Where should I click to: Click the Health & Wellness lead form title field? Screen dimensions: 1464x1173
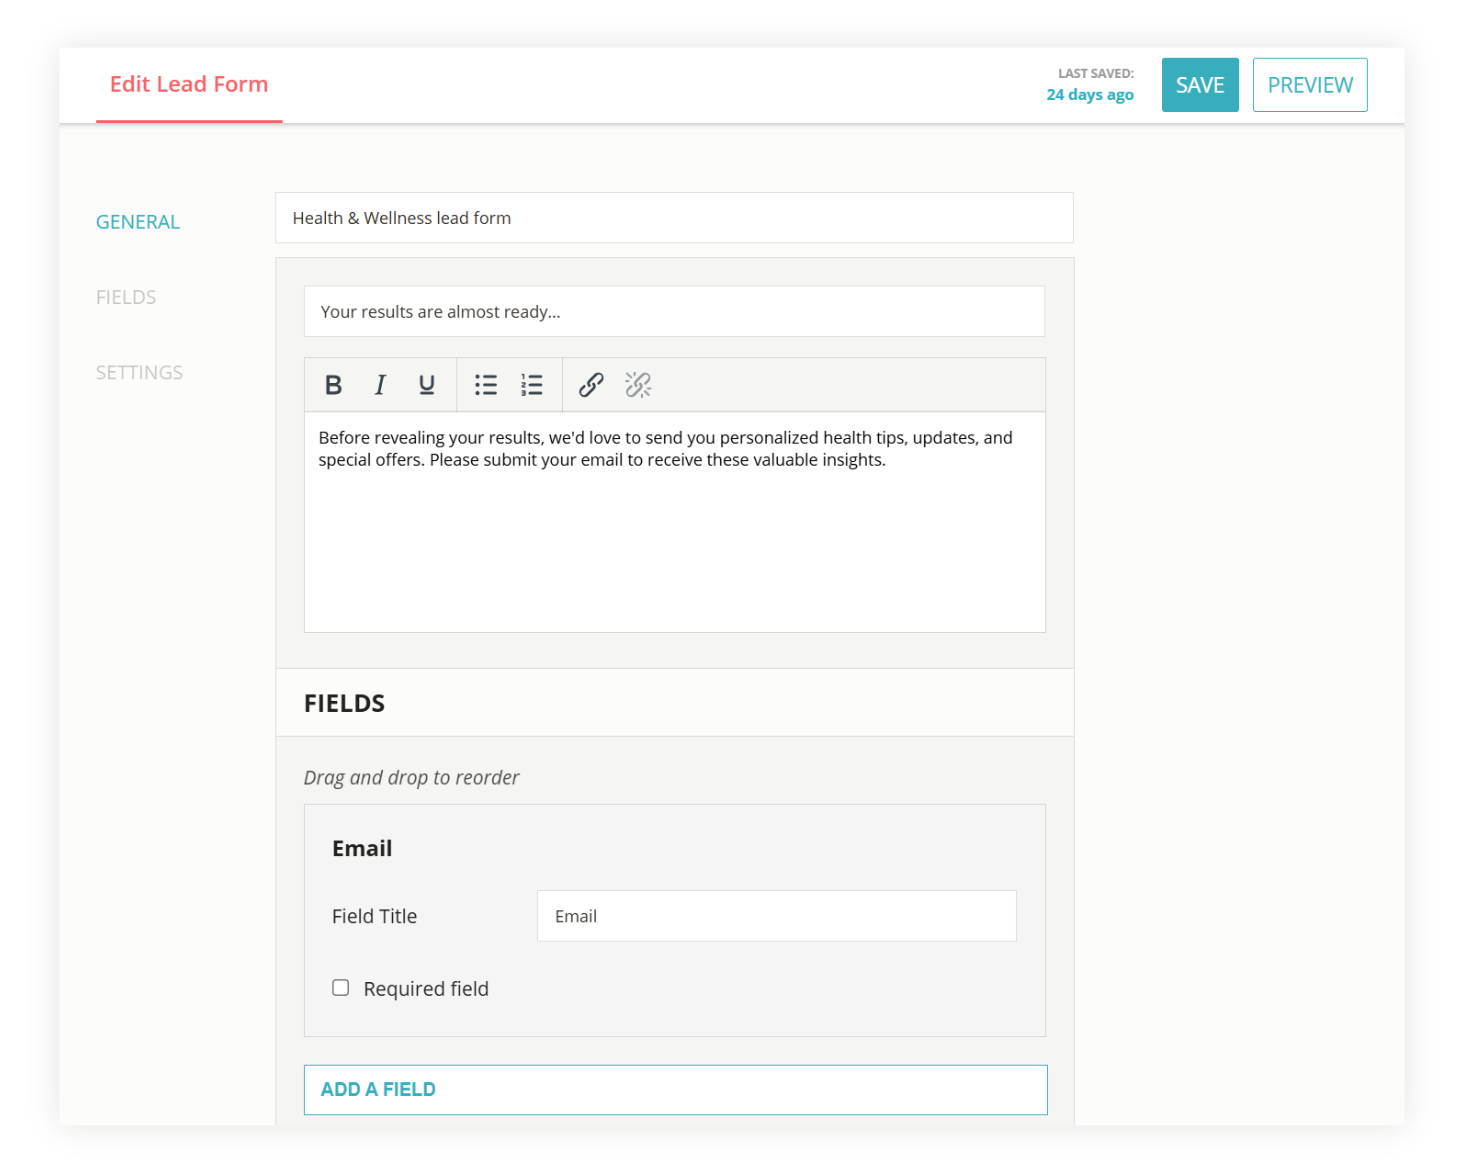coord(674,217)
